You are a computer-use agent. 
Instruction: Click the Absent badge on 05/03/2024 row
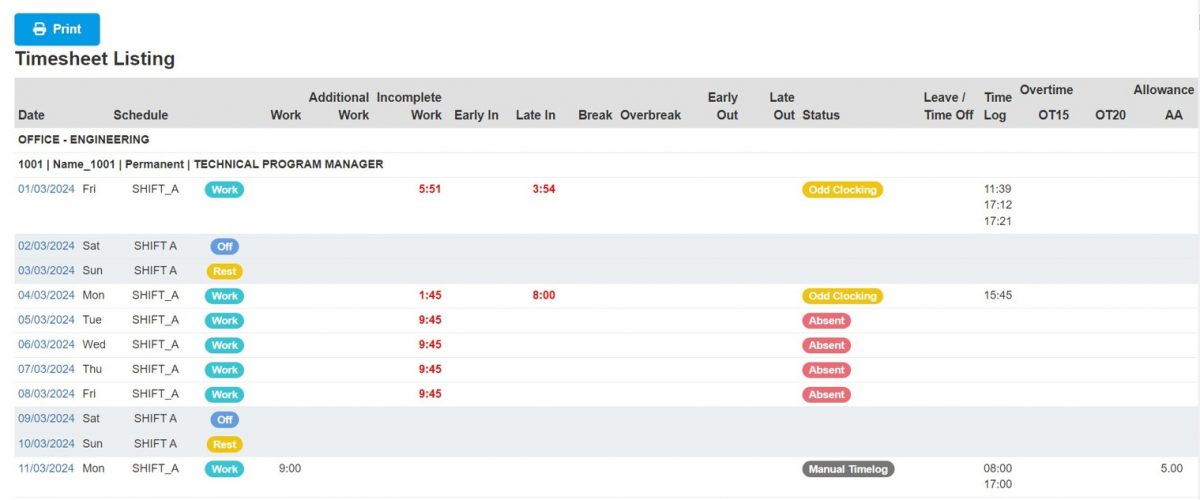[x=826, y=321]
